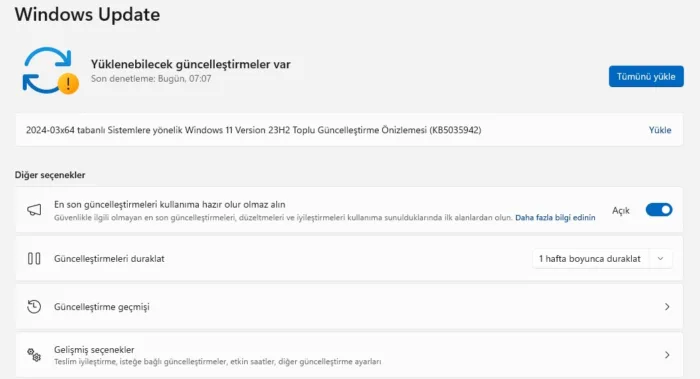Click En son güncelleştirmeleri kullanıma hazır title
This screenshot has height=379, width=700.
pyautogui.click(x=170, y=204)
